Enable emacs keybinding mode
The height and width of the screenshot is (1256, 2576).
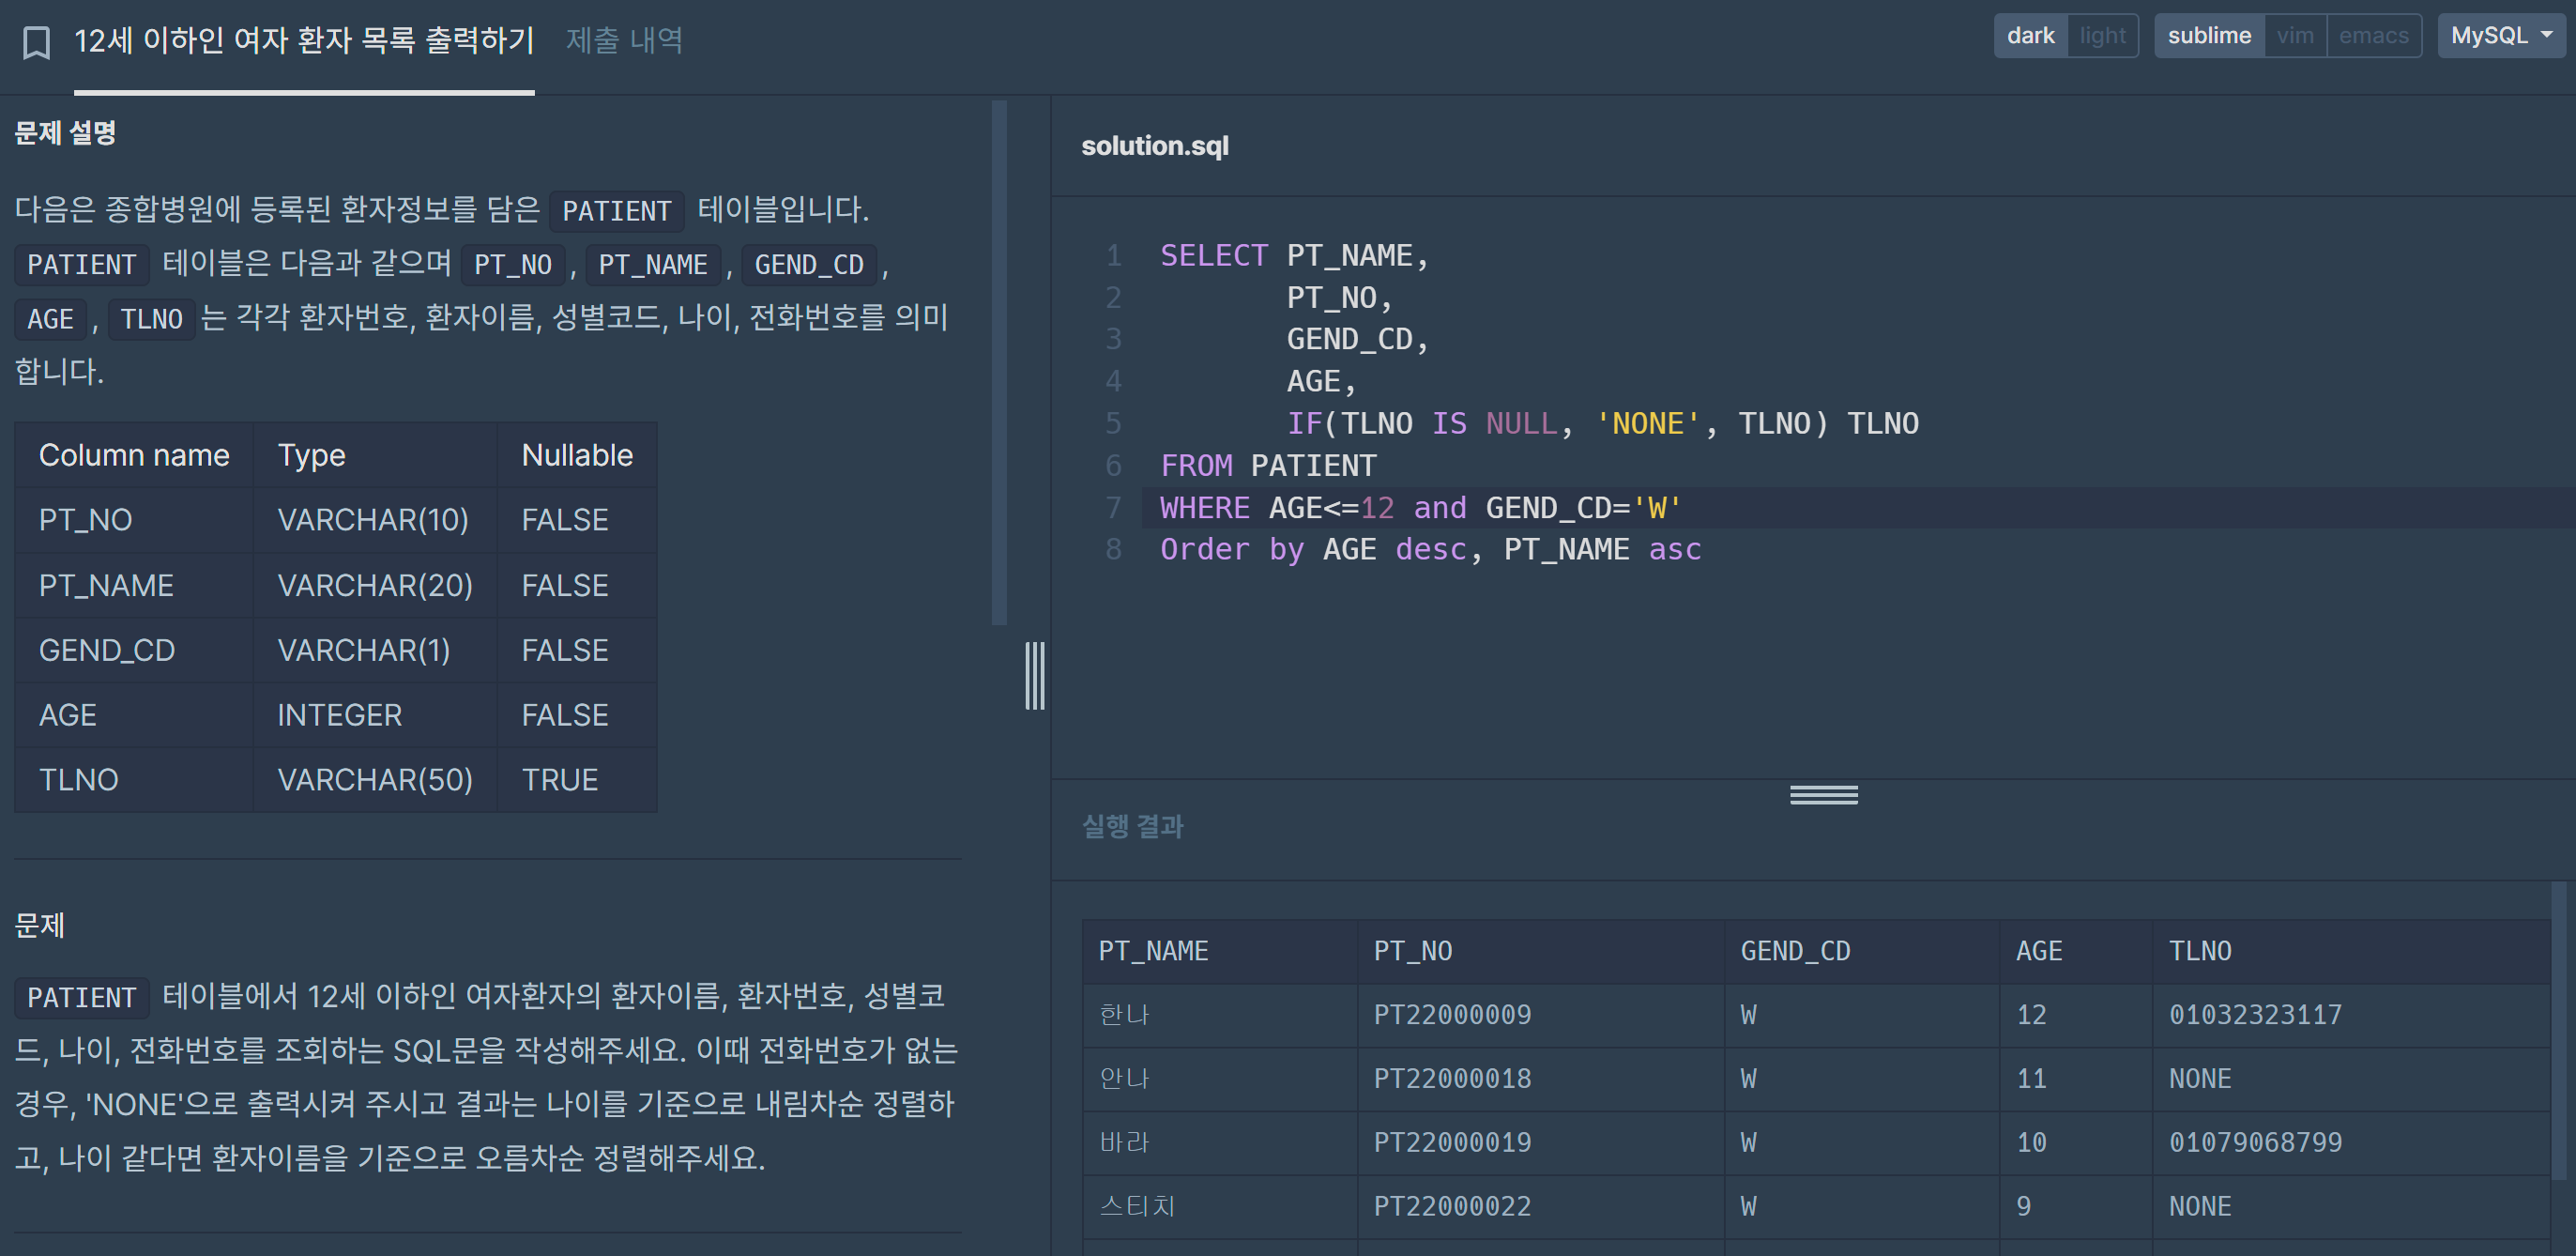[x=2373, y=36]
